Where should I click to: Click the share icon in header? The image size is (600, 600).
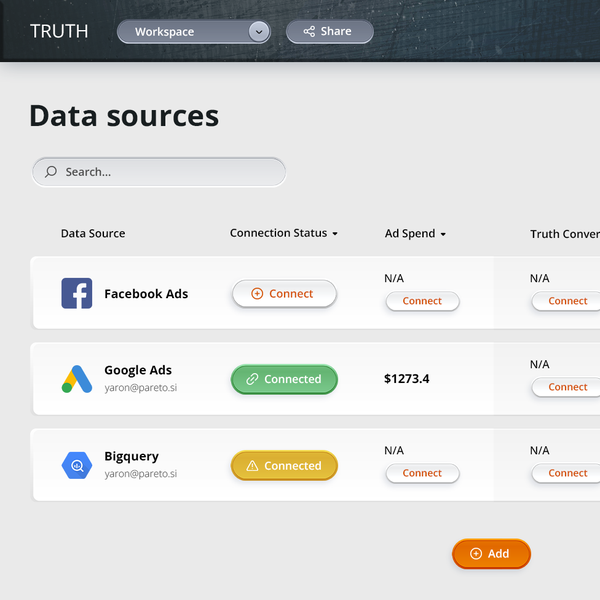[309, 32]
